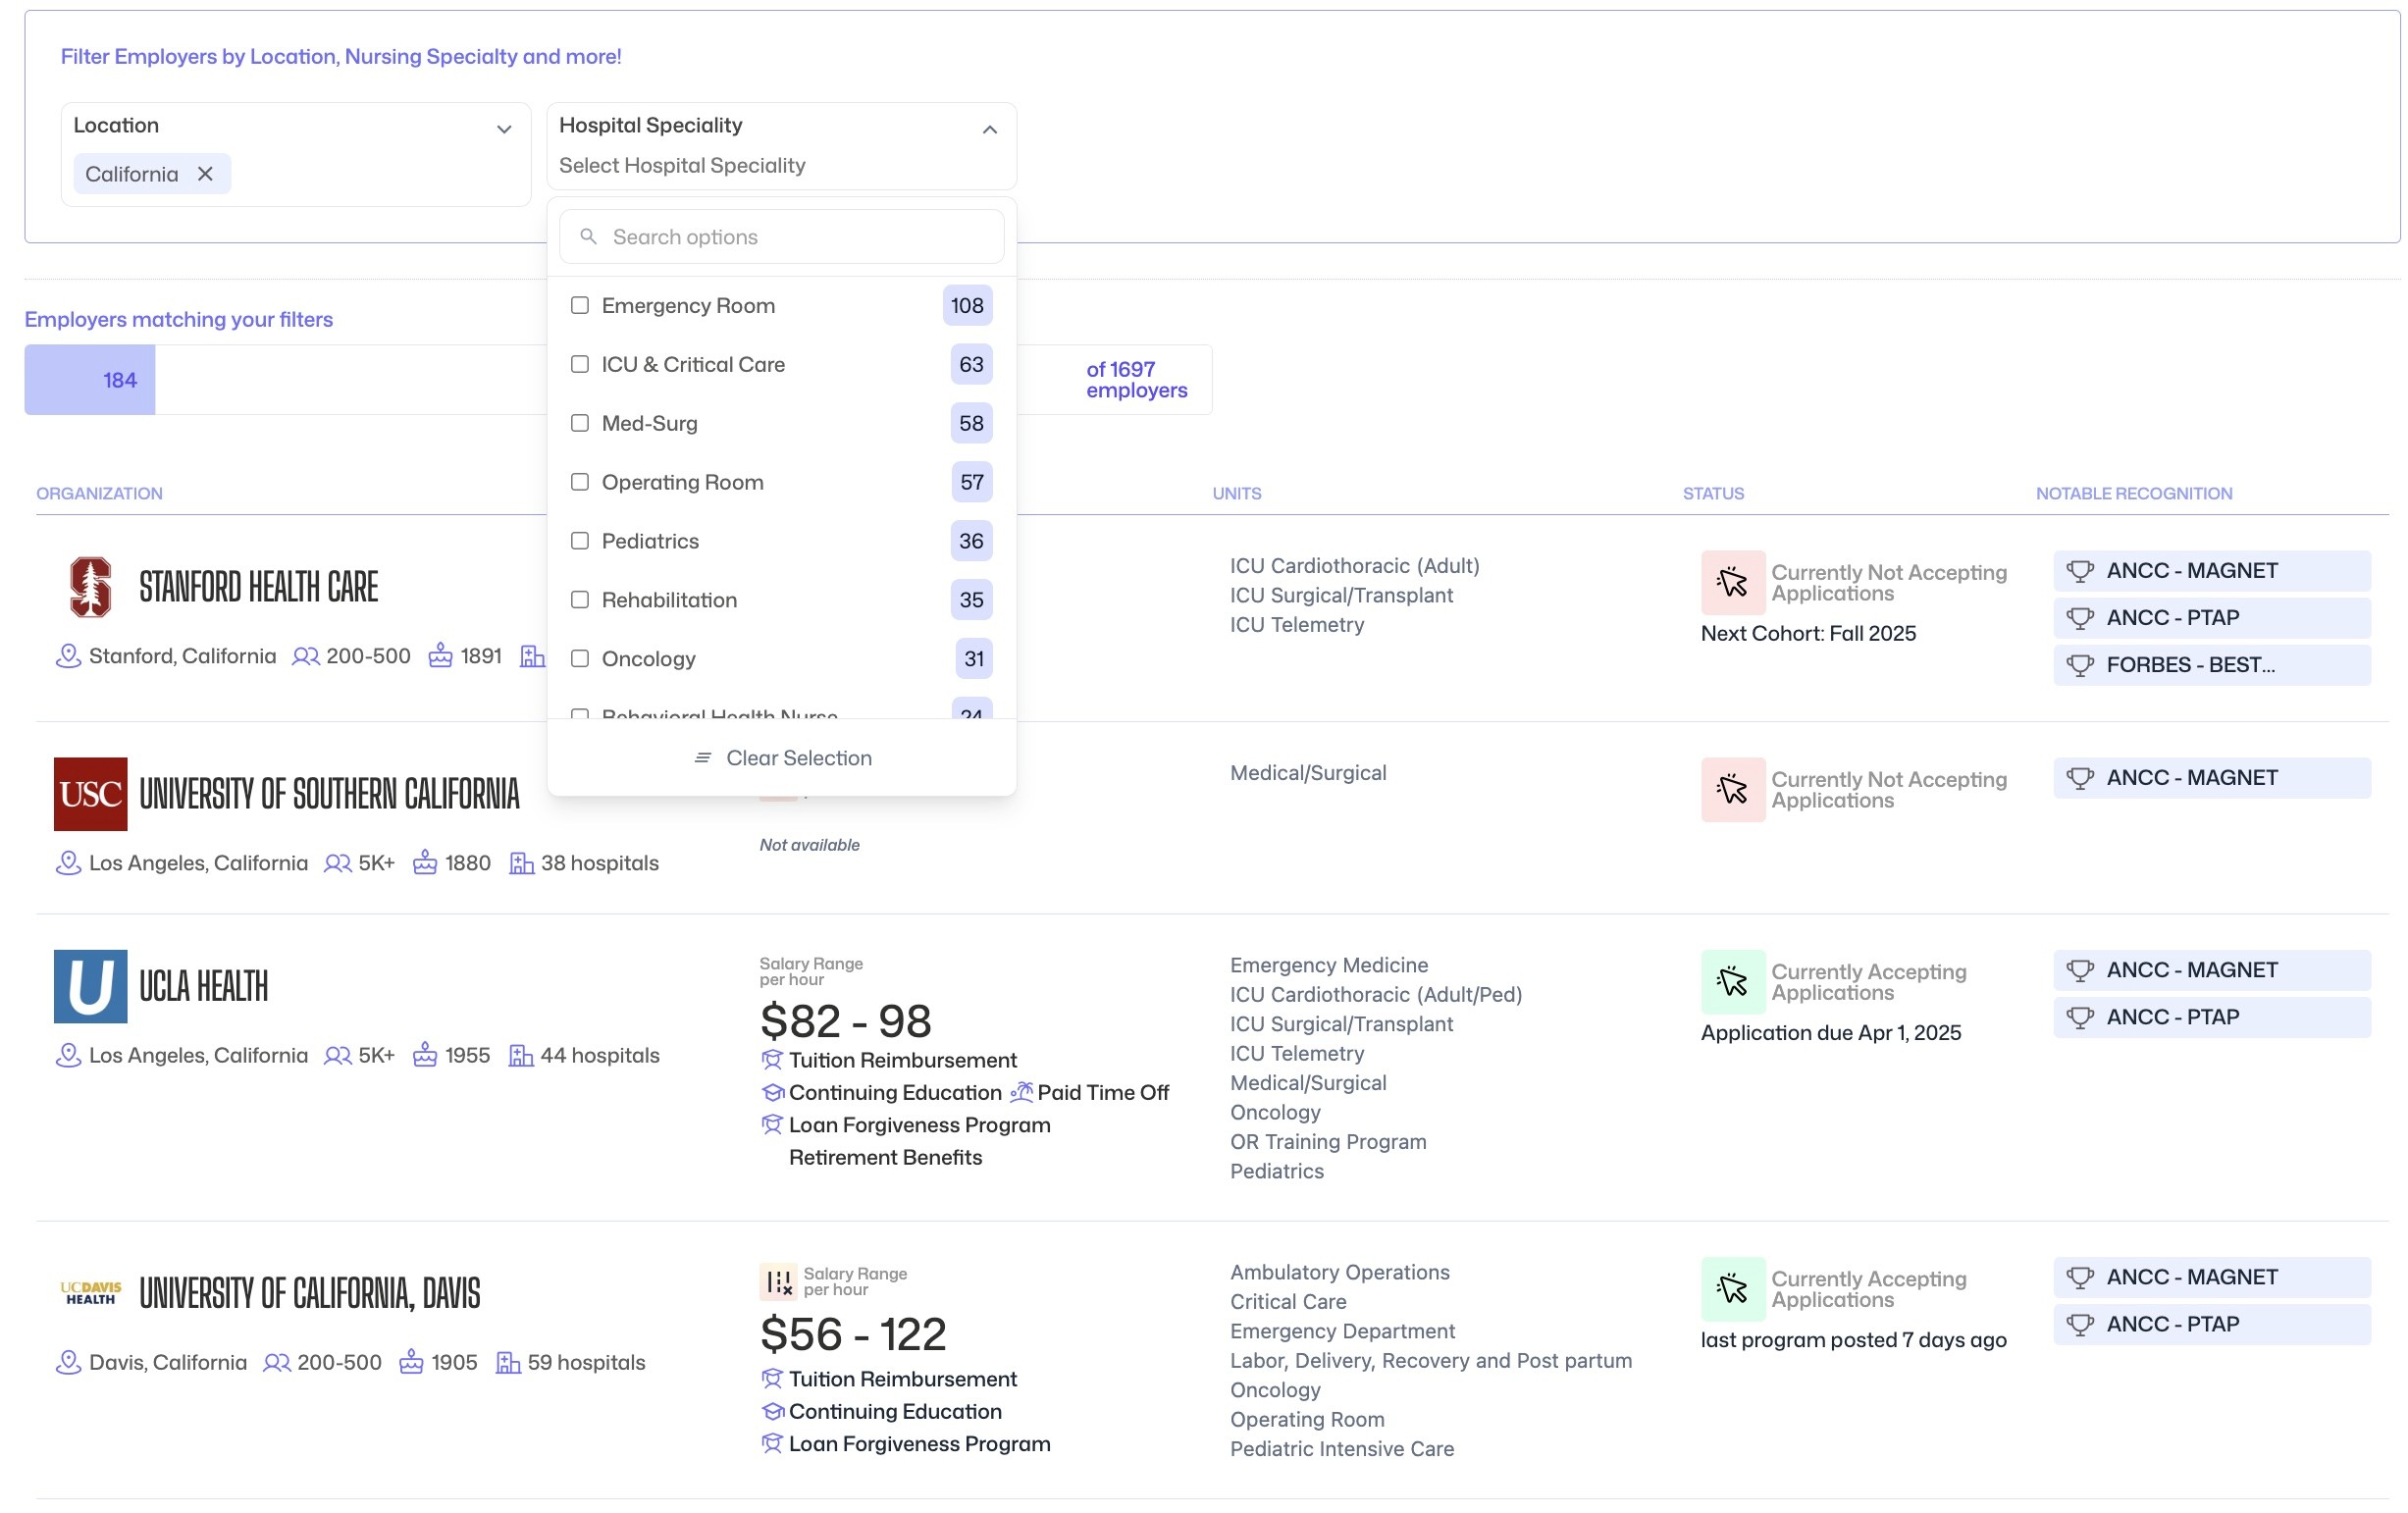The height and width of the screenshot is (1513, 2408).
Task: Sort by the ORGANIZATION column header
Action: pyautogui.click(x=99, y=494)
